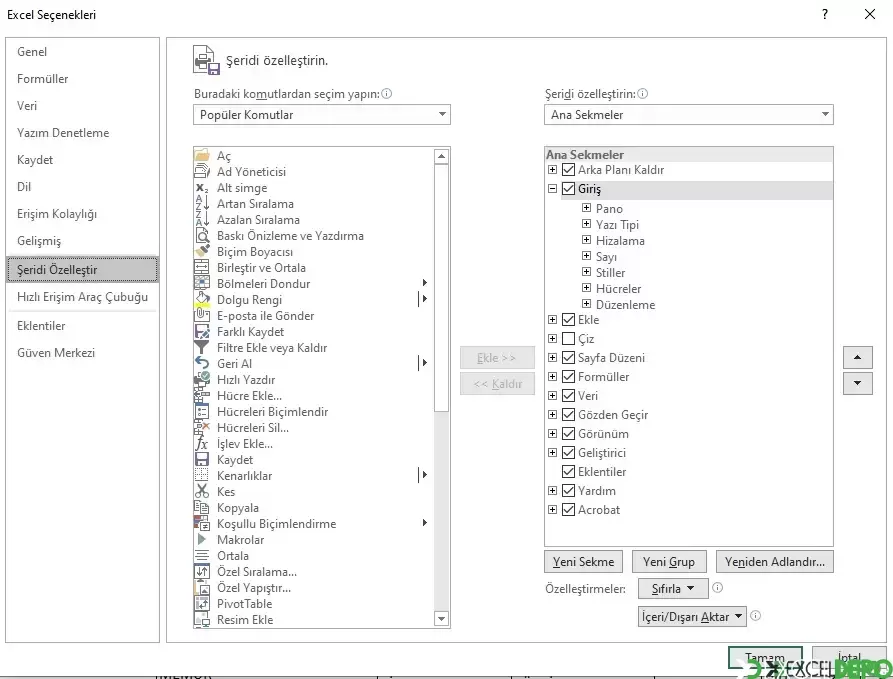Viewport: 893px width, 679px height.
Task: Open the Sıfırla dropdown button
Action: 673,588
